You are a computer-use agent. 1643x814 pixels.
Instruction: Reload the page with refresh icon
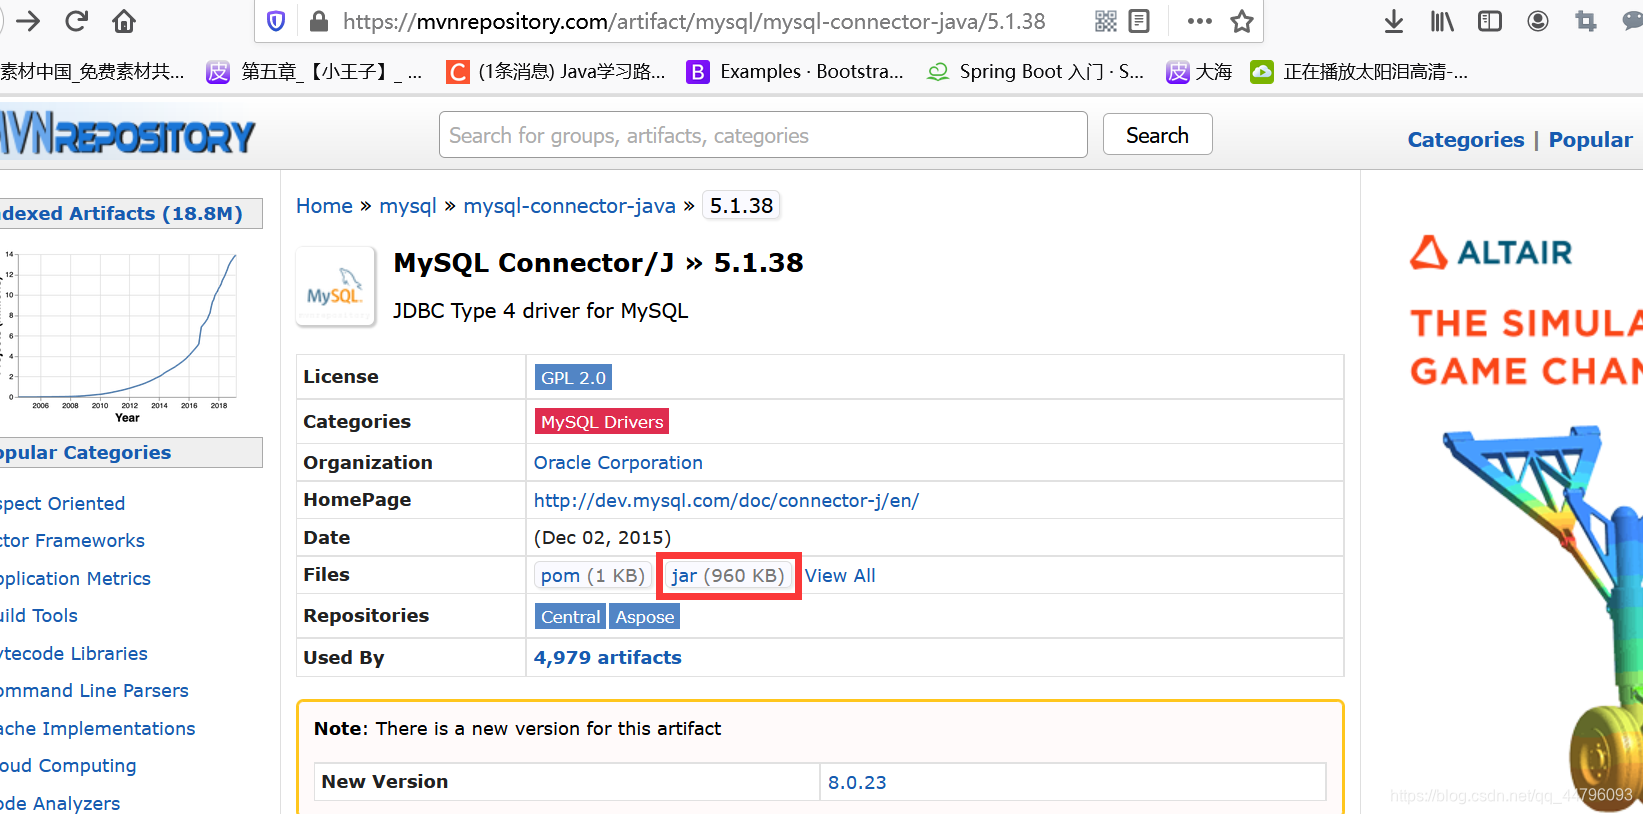pos(76,21)
